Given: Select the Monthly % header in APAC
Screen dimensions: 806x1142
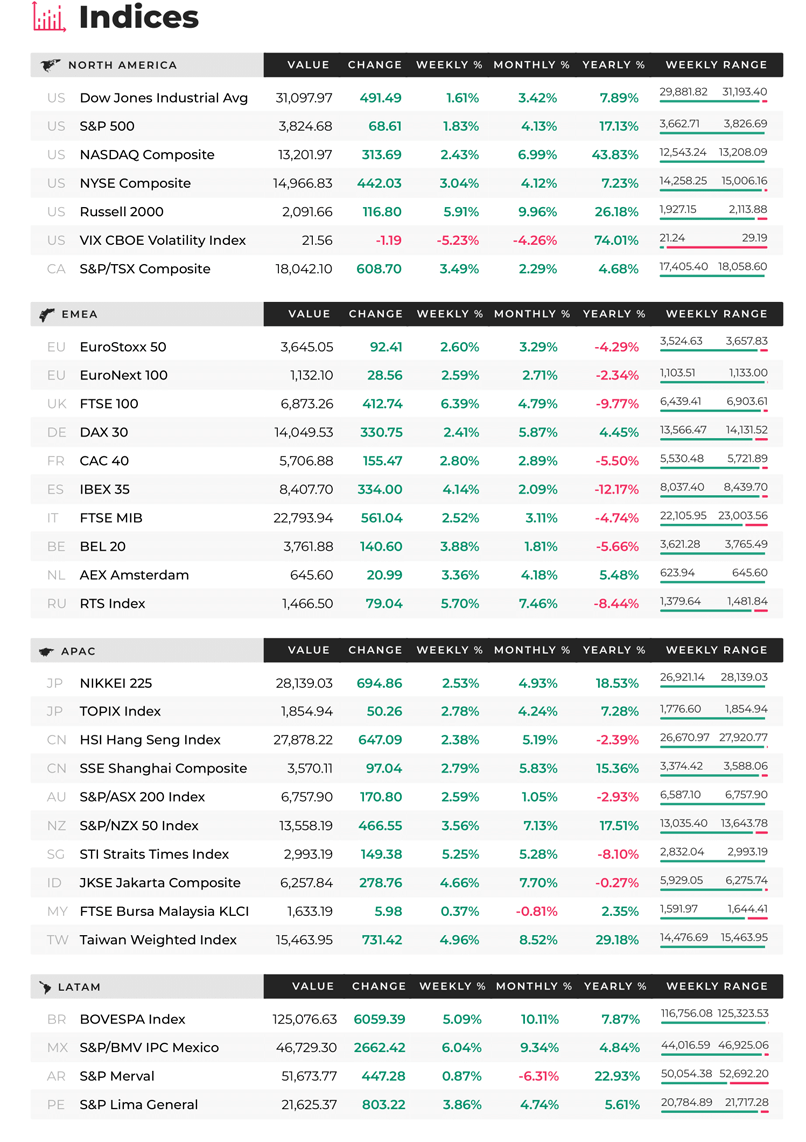Looking at the screenshot, I should click(x=532, y=650).
